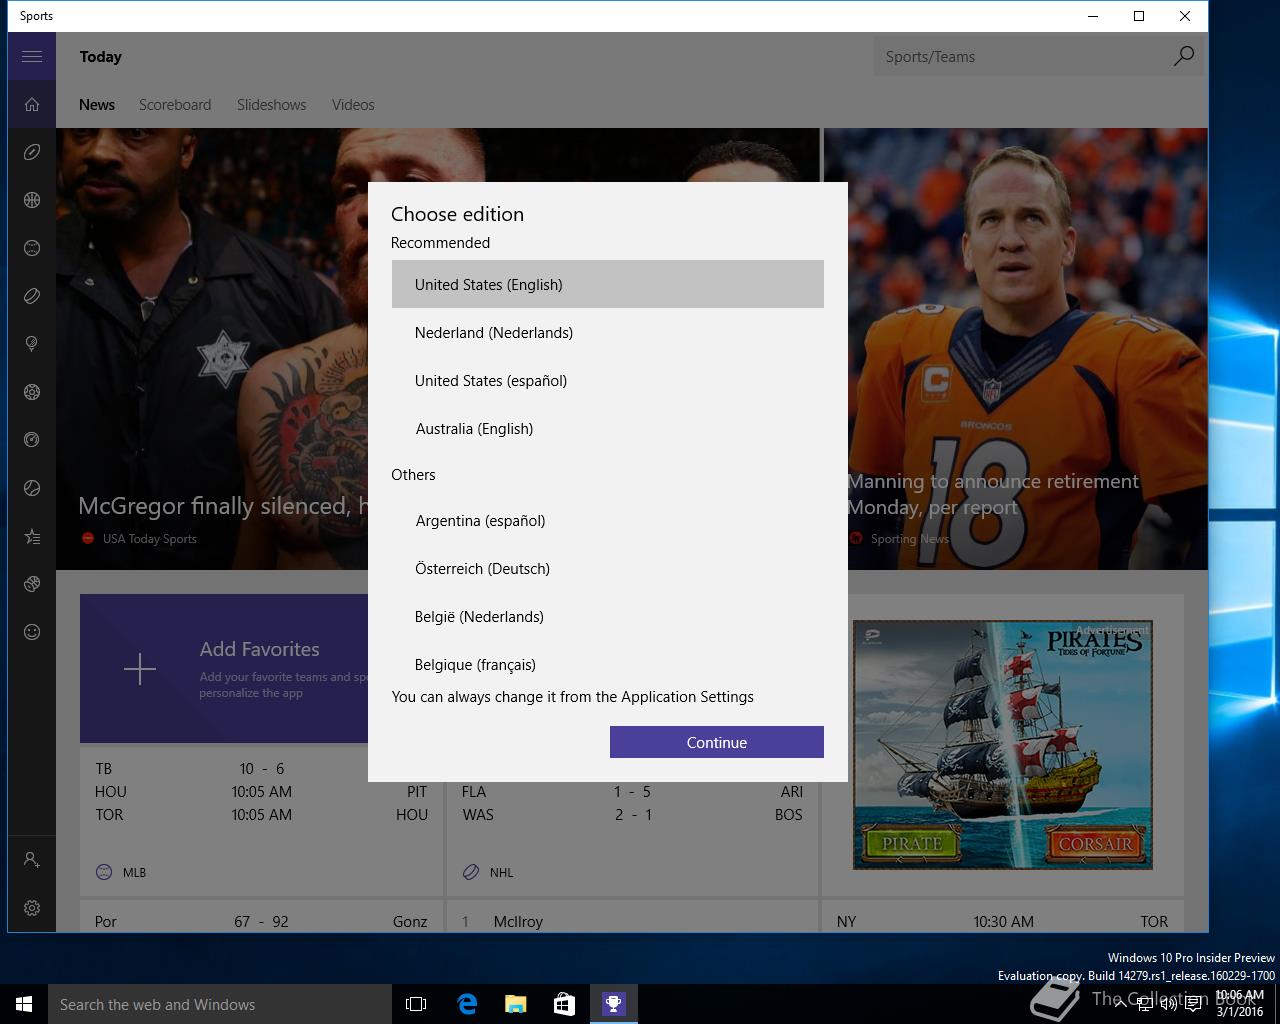The width and height of the screenshot is (1280, 1024).
Task: Open the baseball section icon in sidebar
Action: tap(32, 248)
